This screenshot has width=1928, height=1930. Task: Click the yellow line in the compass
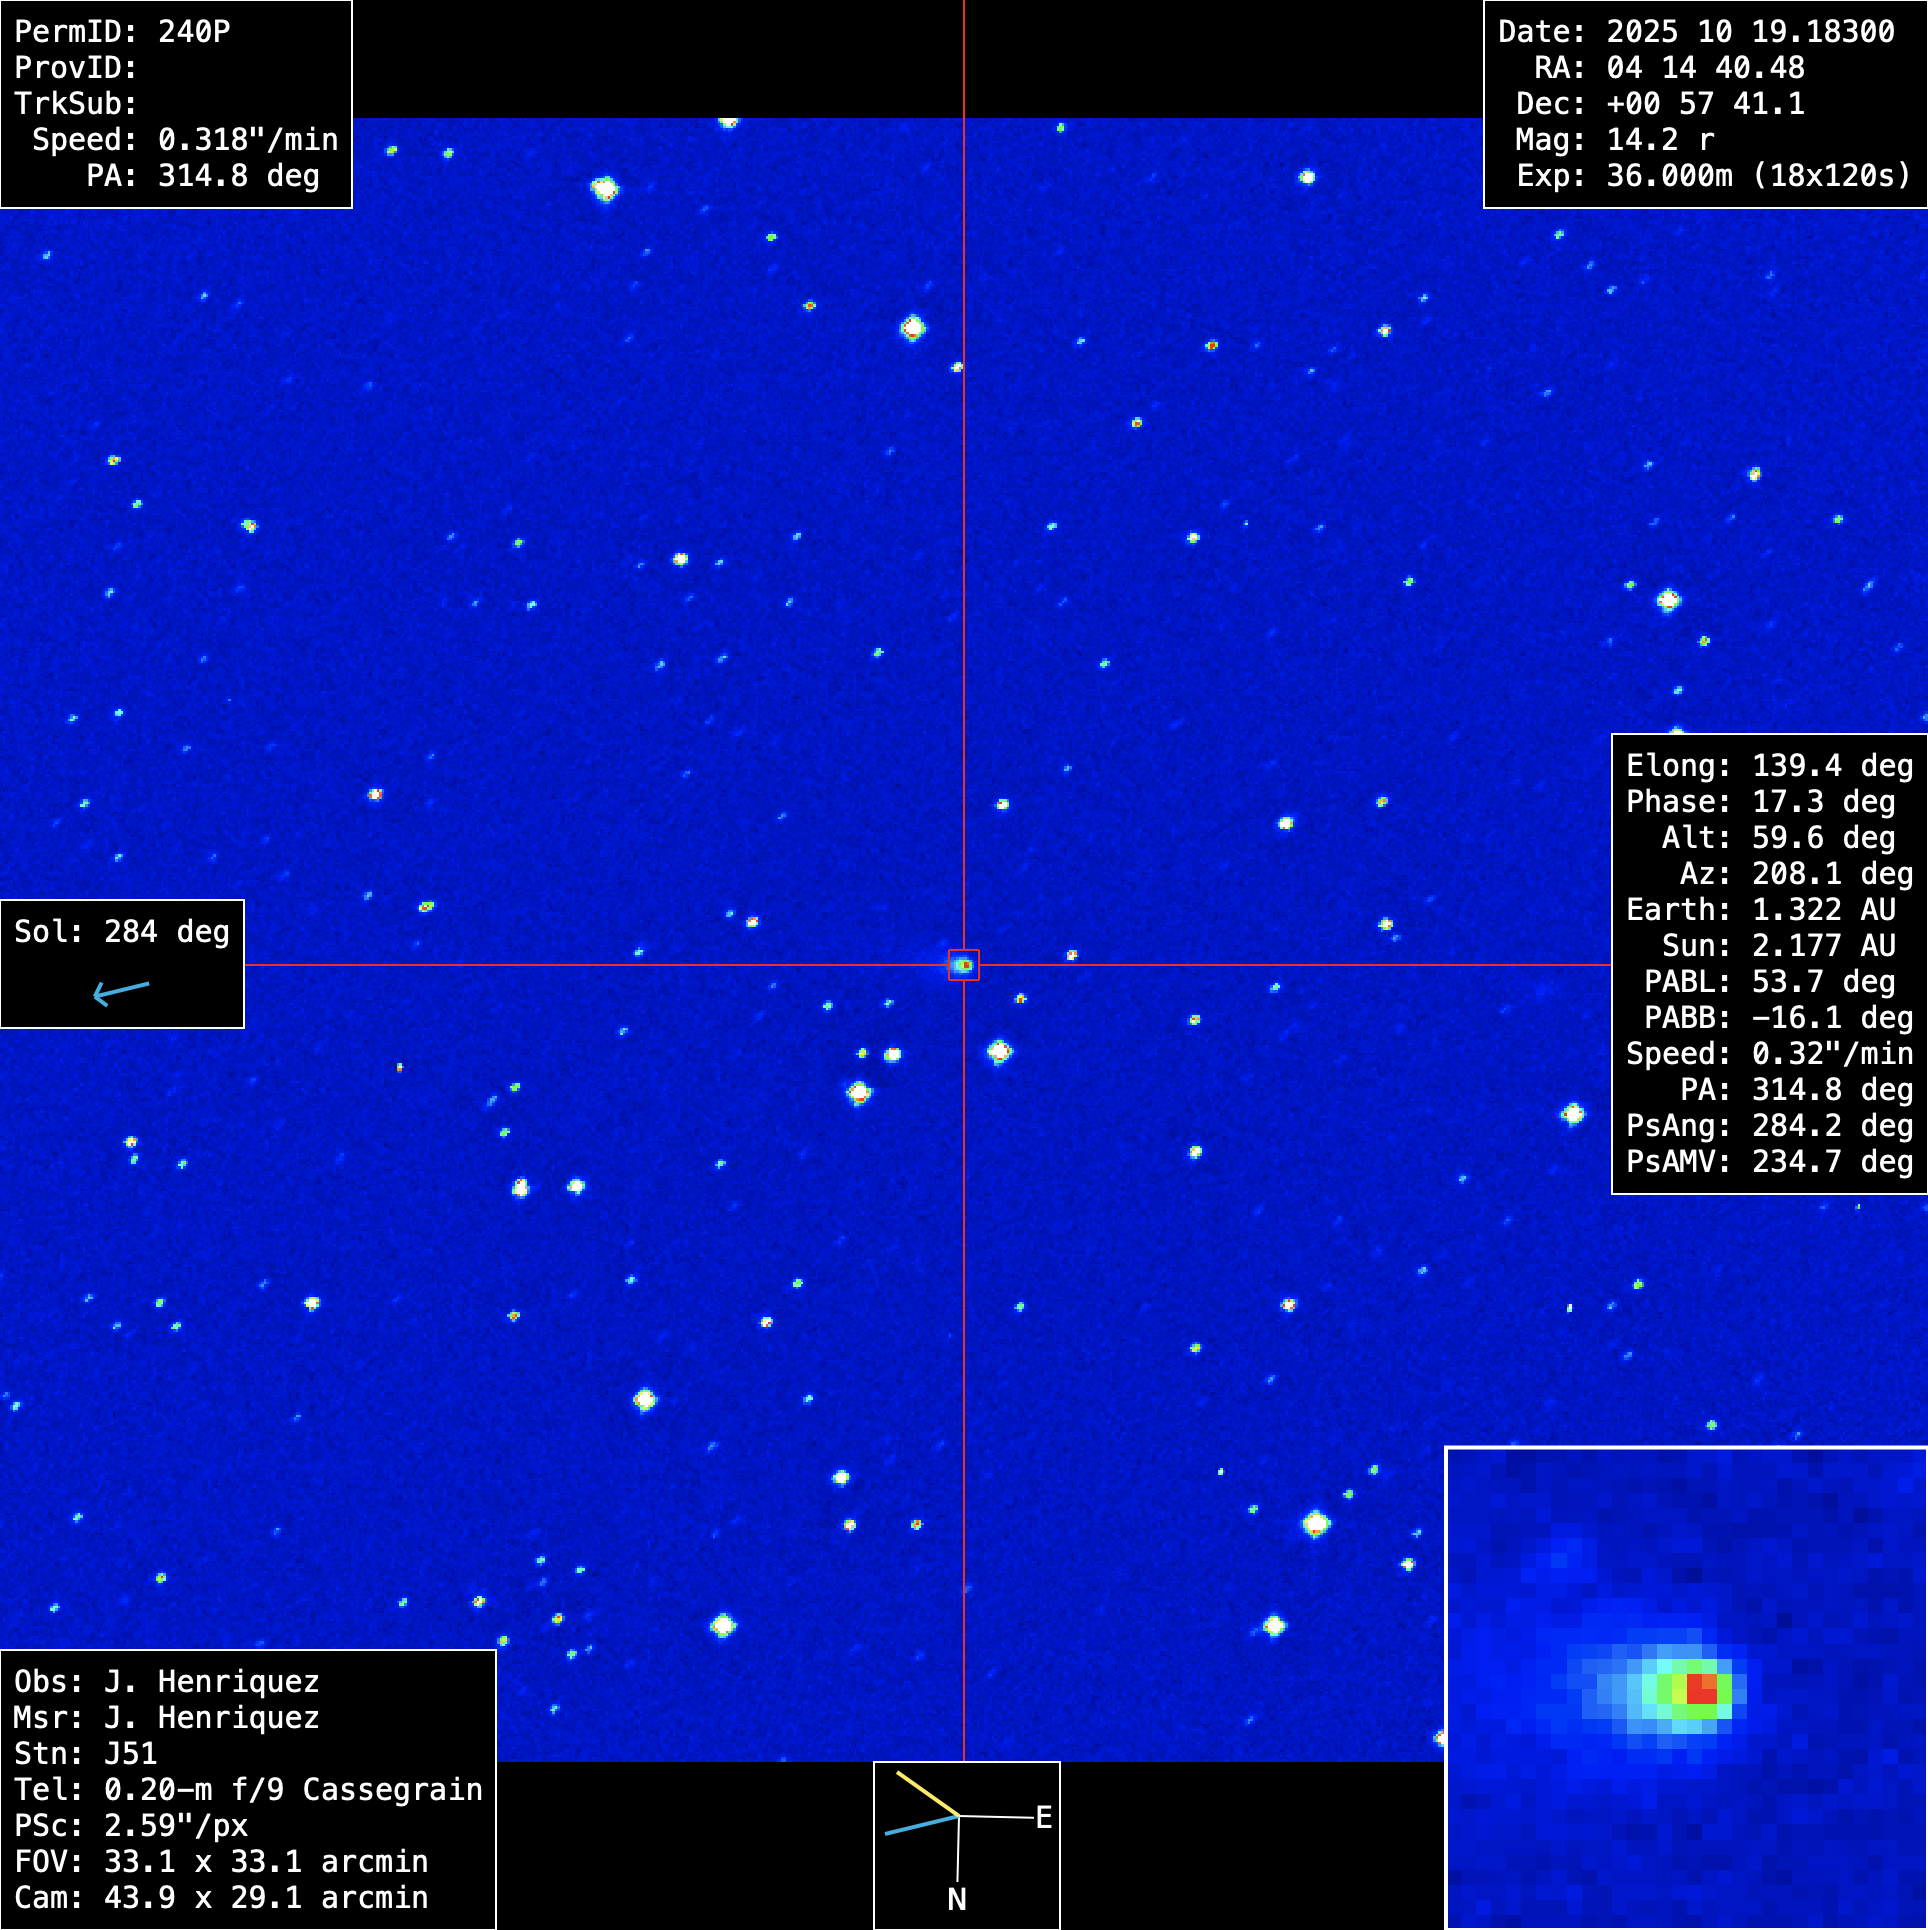point(927,1794)
